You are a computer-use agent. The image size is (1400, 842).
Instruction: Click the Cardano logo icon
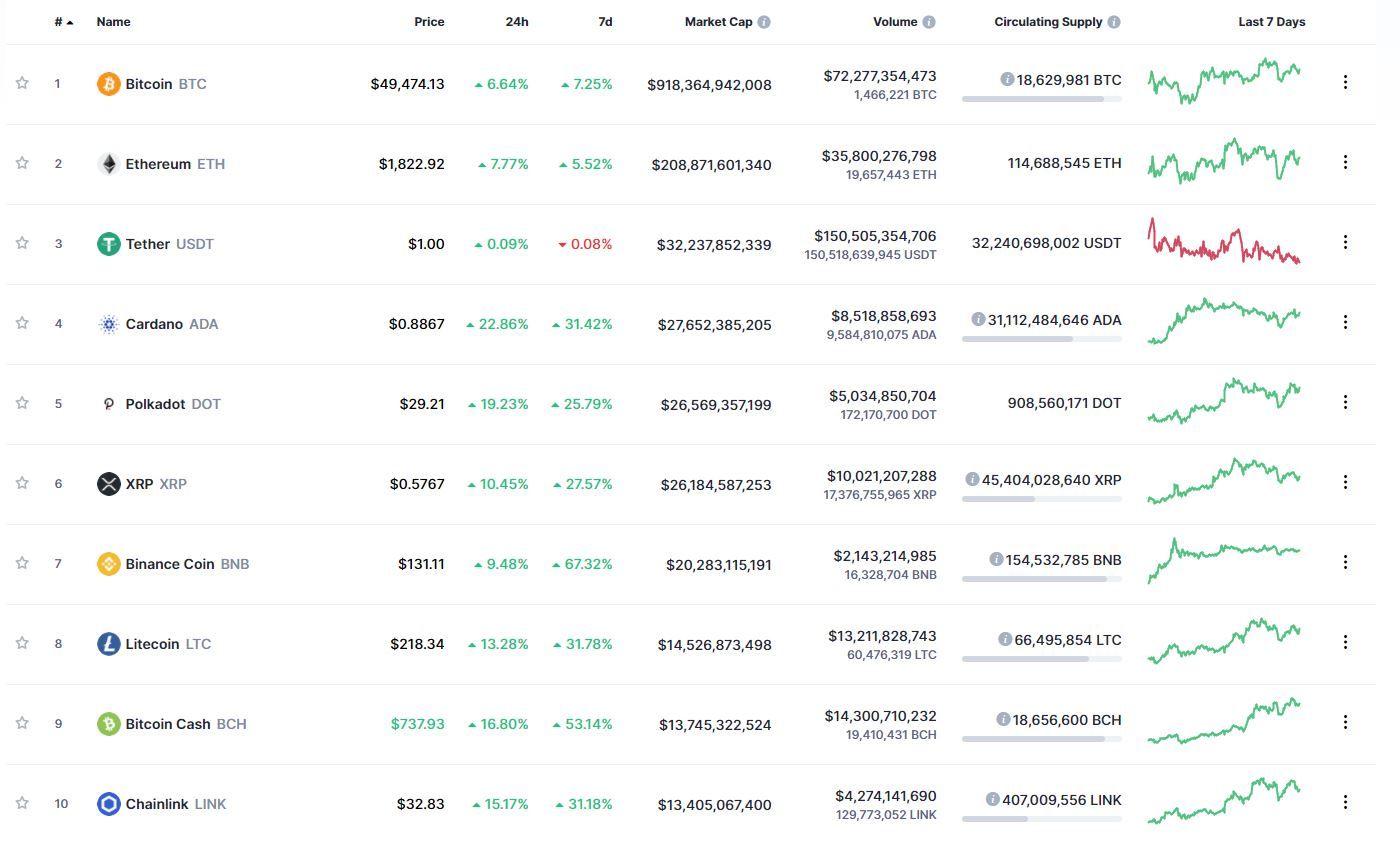108,324
